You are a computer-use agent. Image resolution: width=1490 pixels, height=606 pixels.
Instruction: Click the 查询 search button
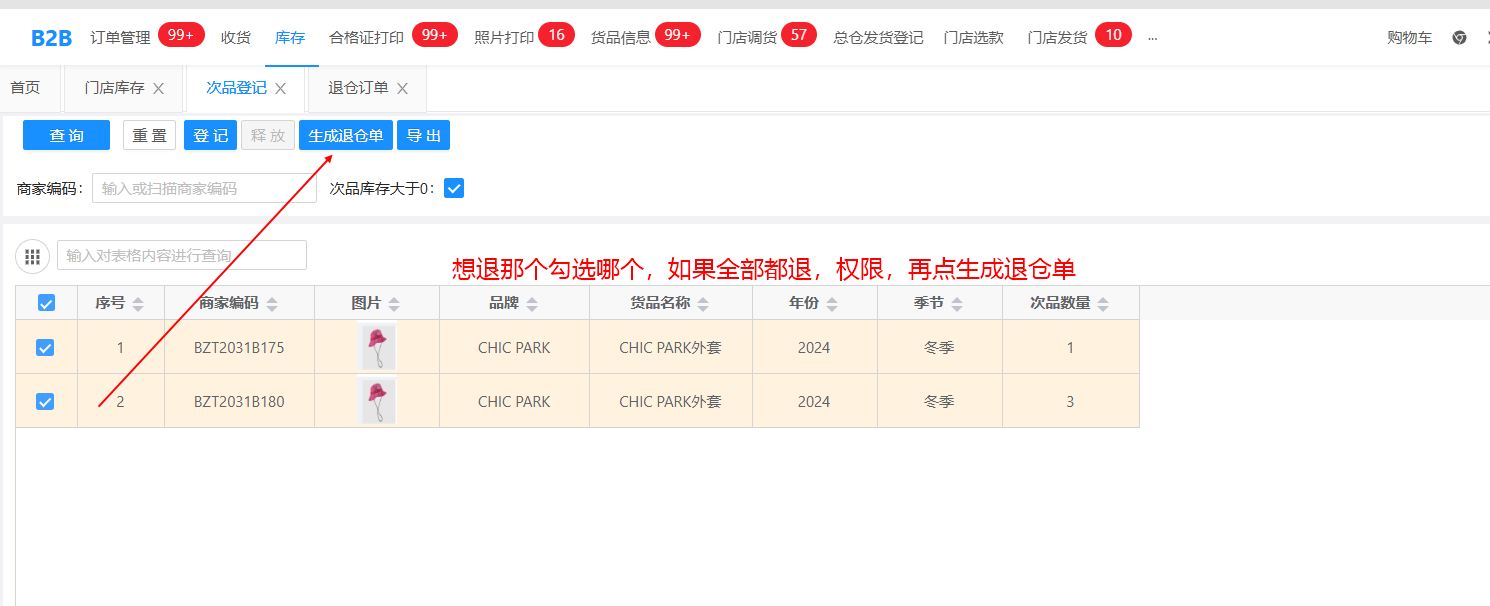(x=66, y=135)
